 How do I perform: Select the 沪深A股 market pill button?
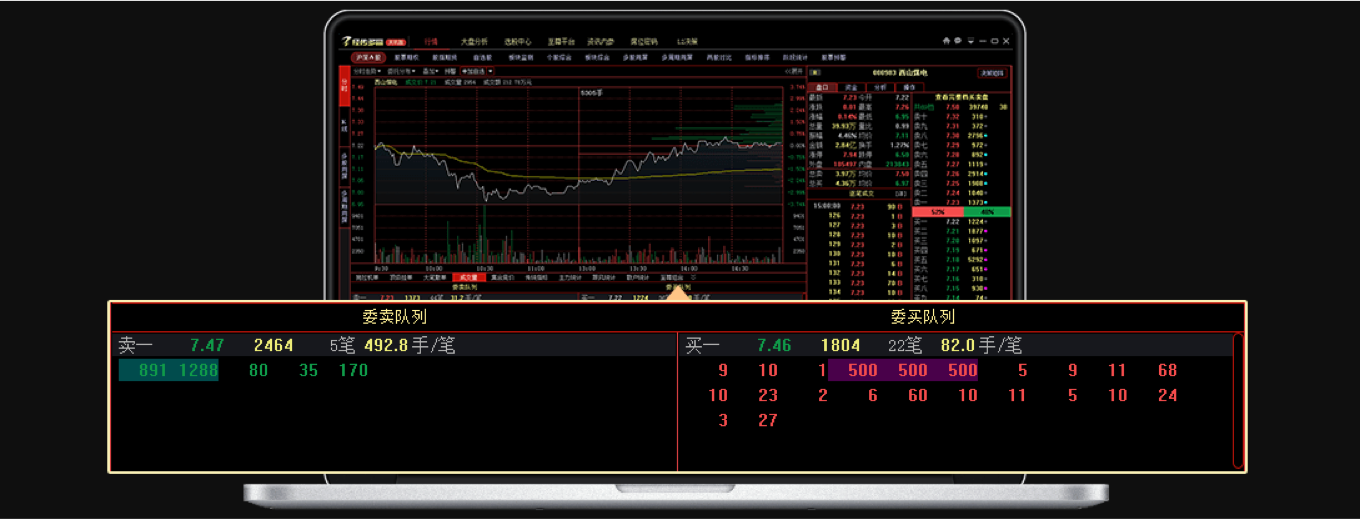coord(368,57)
